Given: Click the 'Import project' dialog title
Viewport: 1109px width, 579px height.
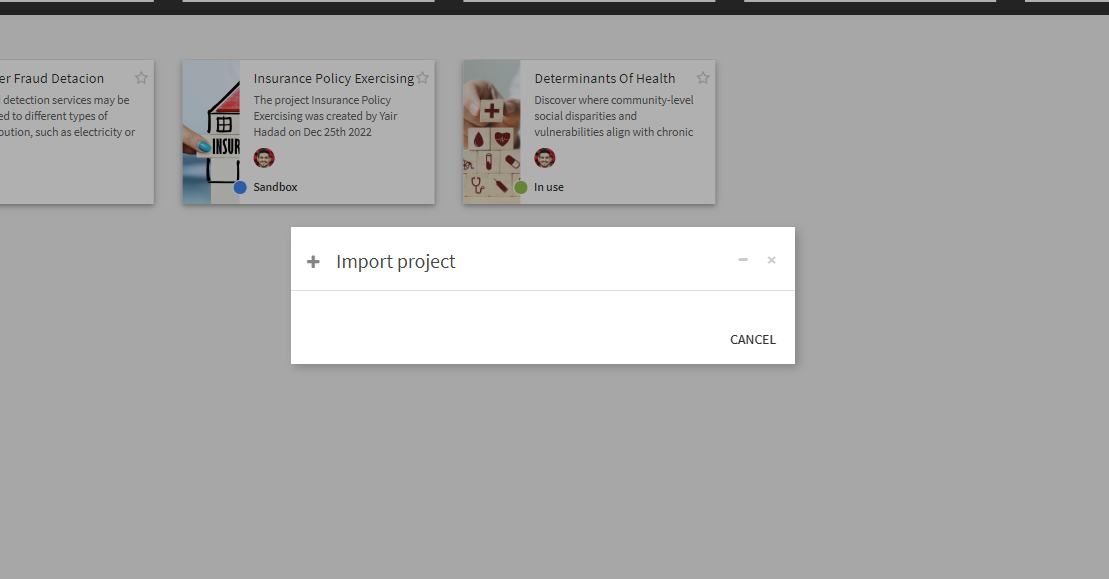Looking at the screenshot, I should [x=395, y=262].
